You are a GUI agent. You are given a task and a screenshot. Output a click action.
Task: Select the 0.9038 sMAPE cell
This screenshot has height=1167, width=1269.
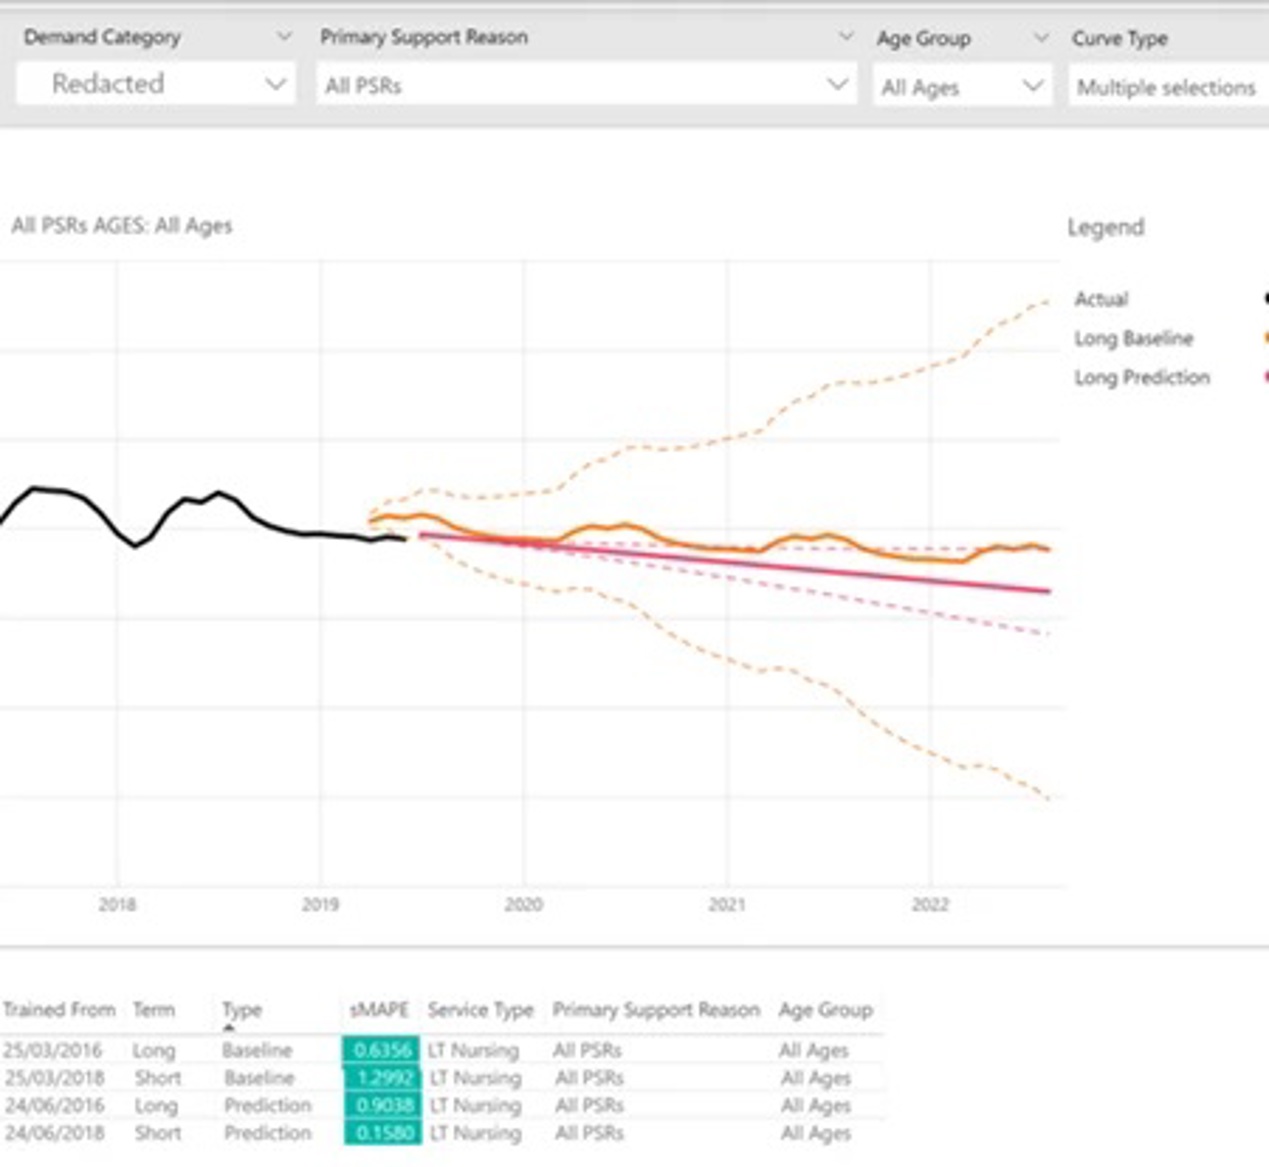click(381, 1105)
